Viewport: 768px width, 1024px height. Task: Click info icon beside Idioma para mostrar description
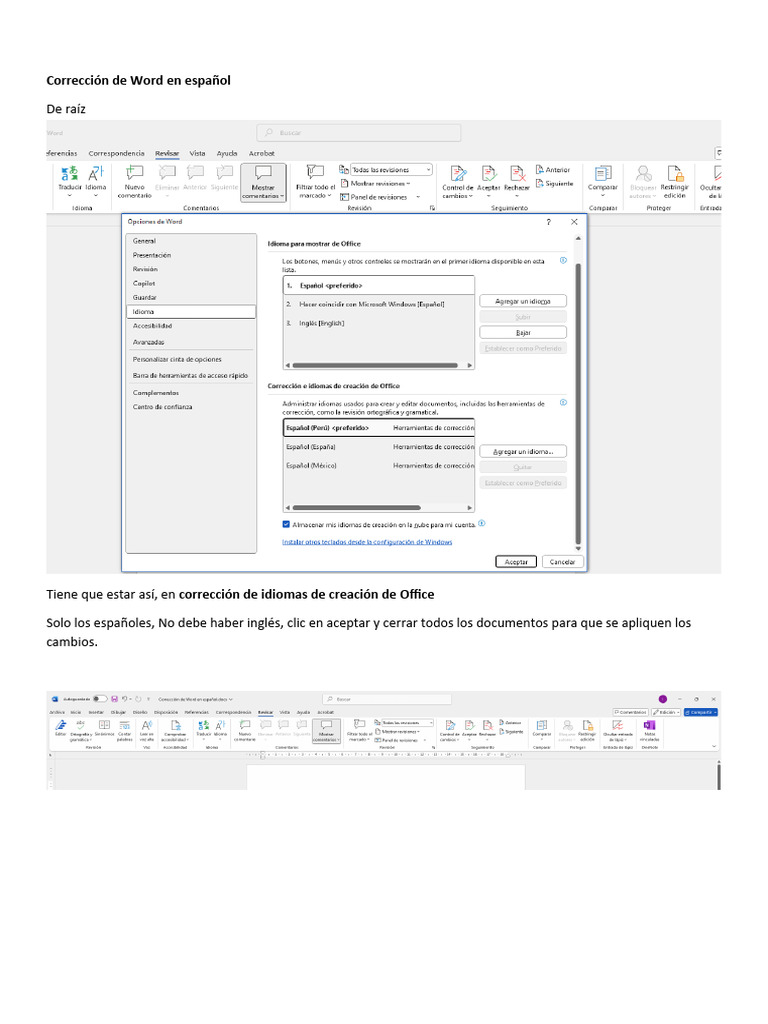click(563, 261)
